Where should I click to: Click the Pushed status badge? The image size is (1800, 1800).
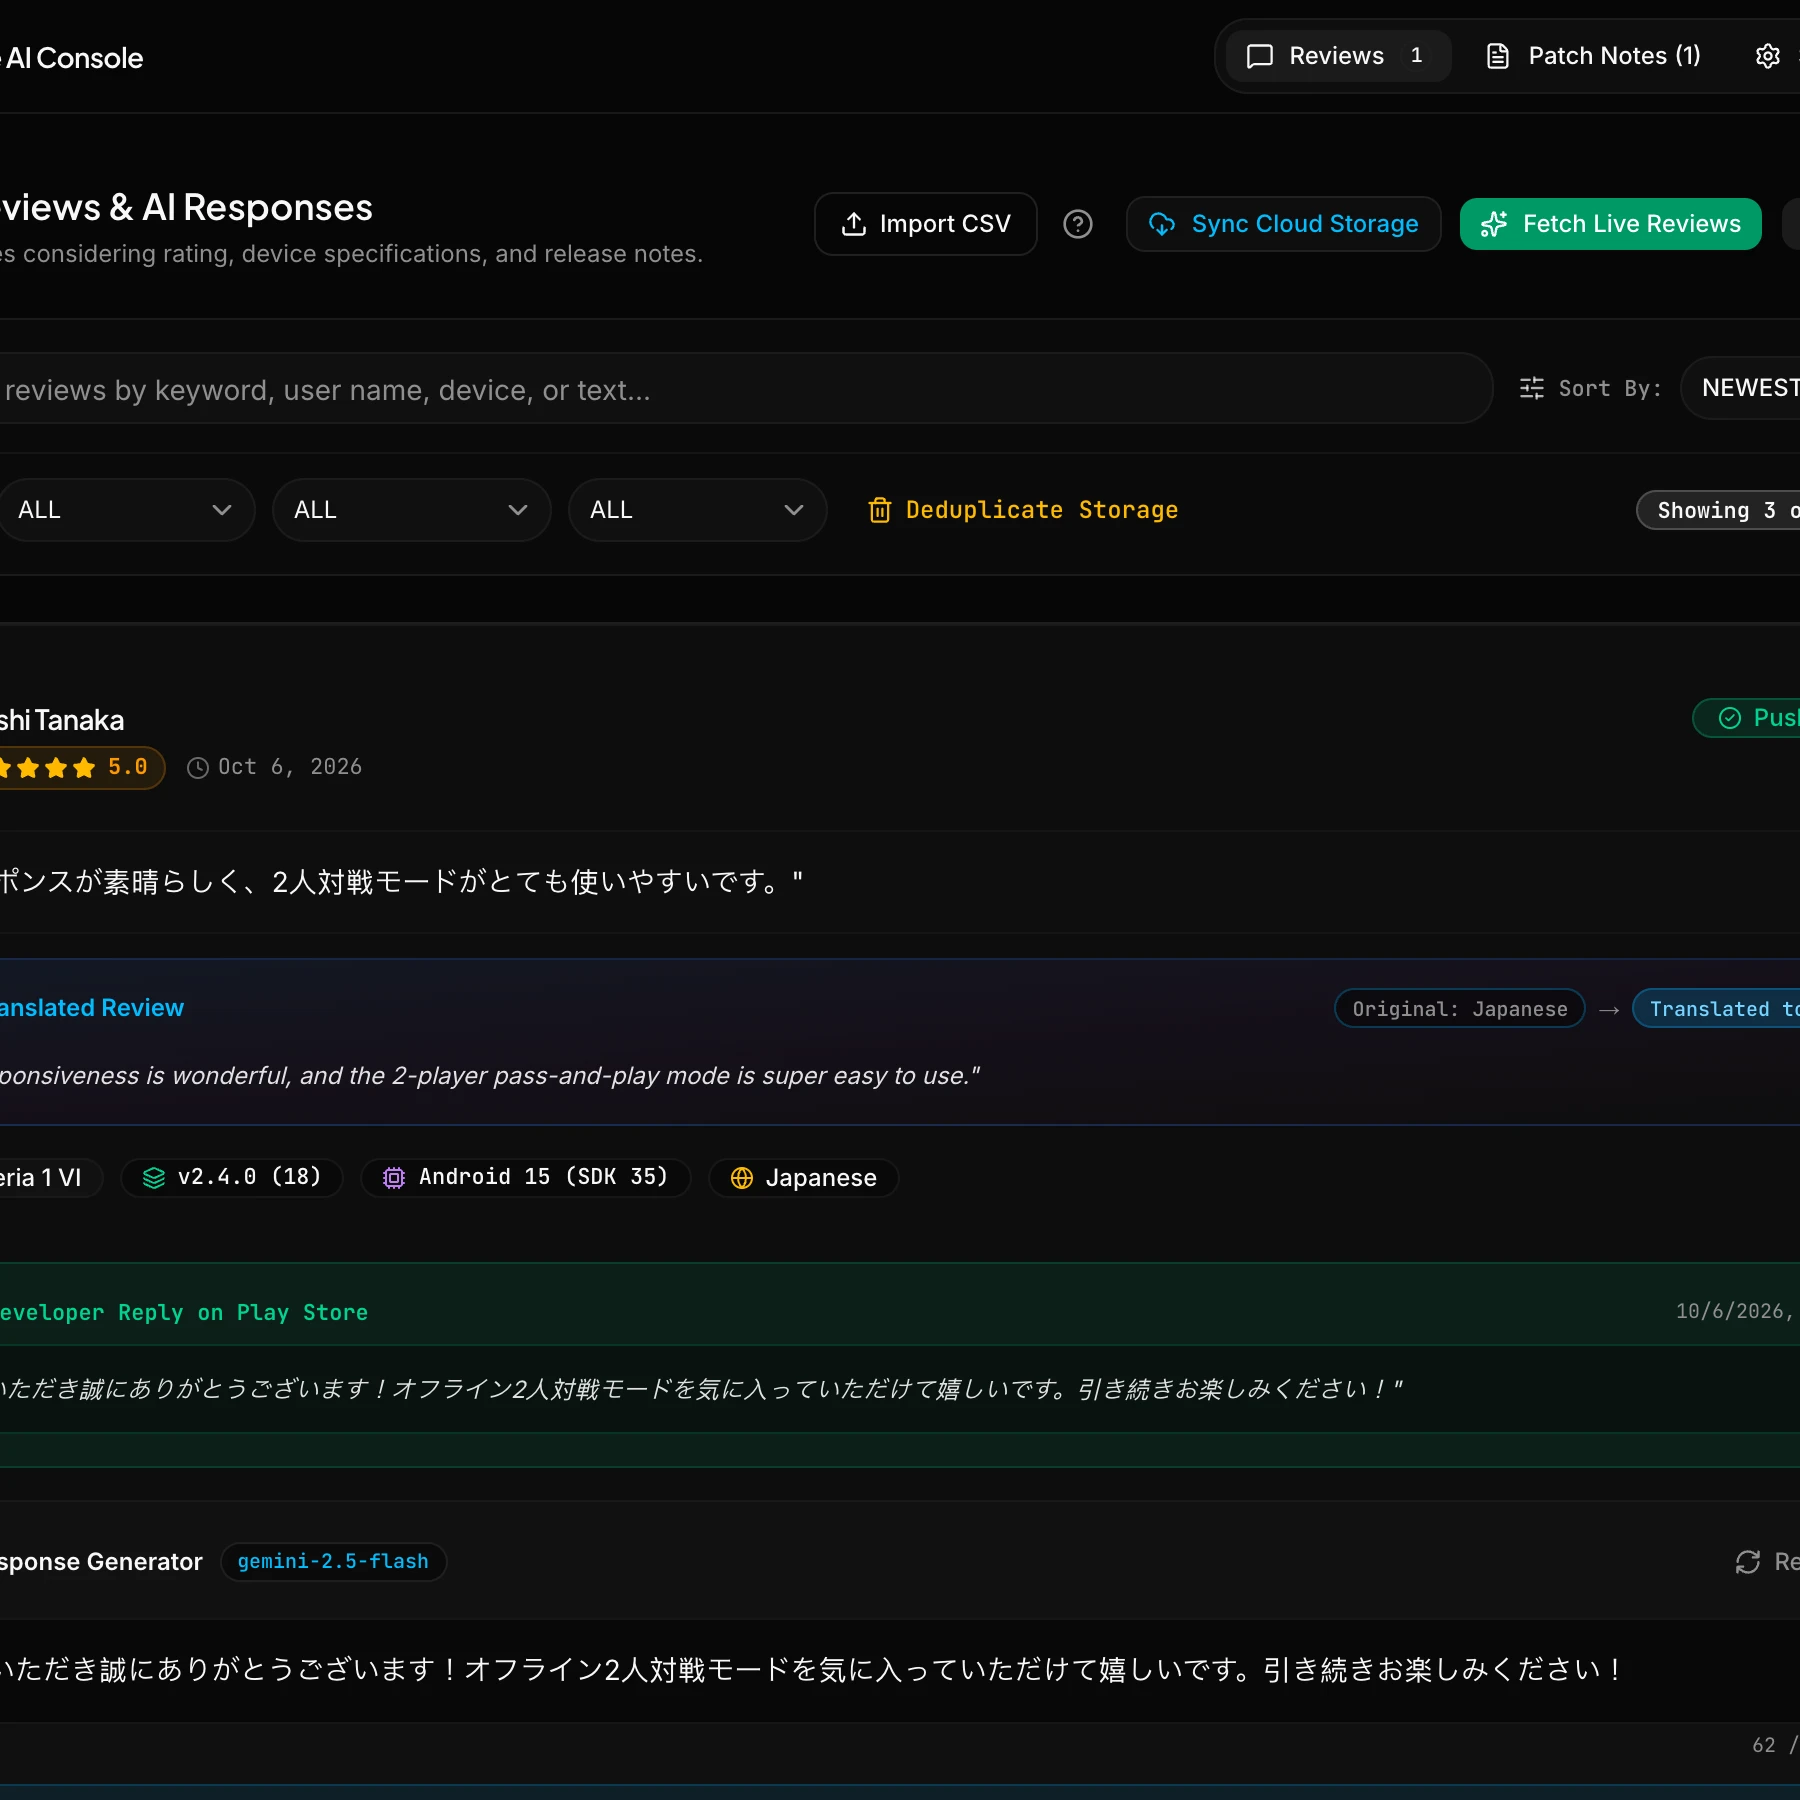1747,718
